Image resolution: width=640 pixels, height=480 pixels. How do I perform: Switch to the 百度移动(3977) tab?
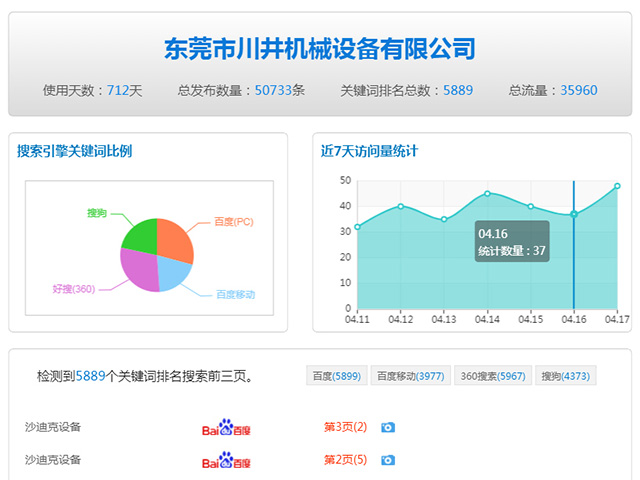tap(411, 376)
